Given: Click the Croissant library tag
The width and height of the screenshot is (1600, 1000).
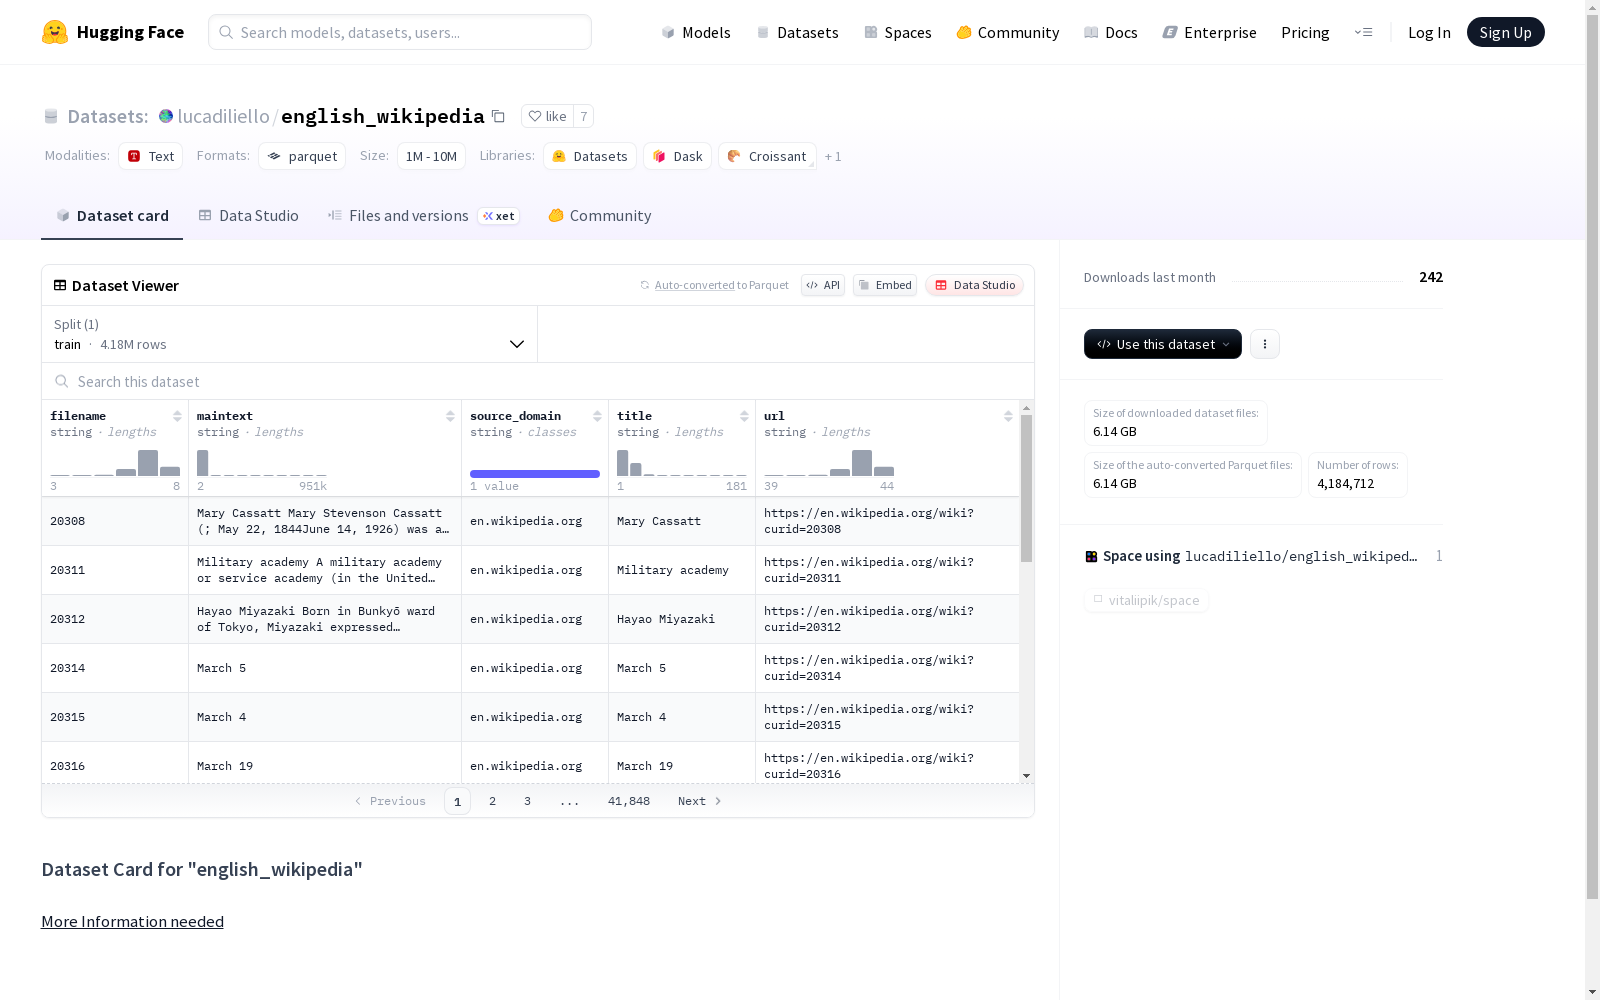Looking at the screenshot, I should click(767, 156).
